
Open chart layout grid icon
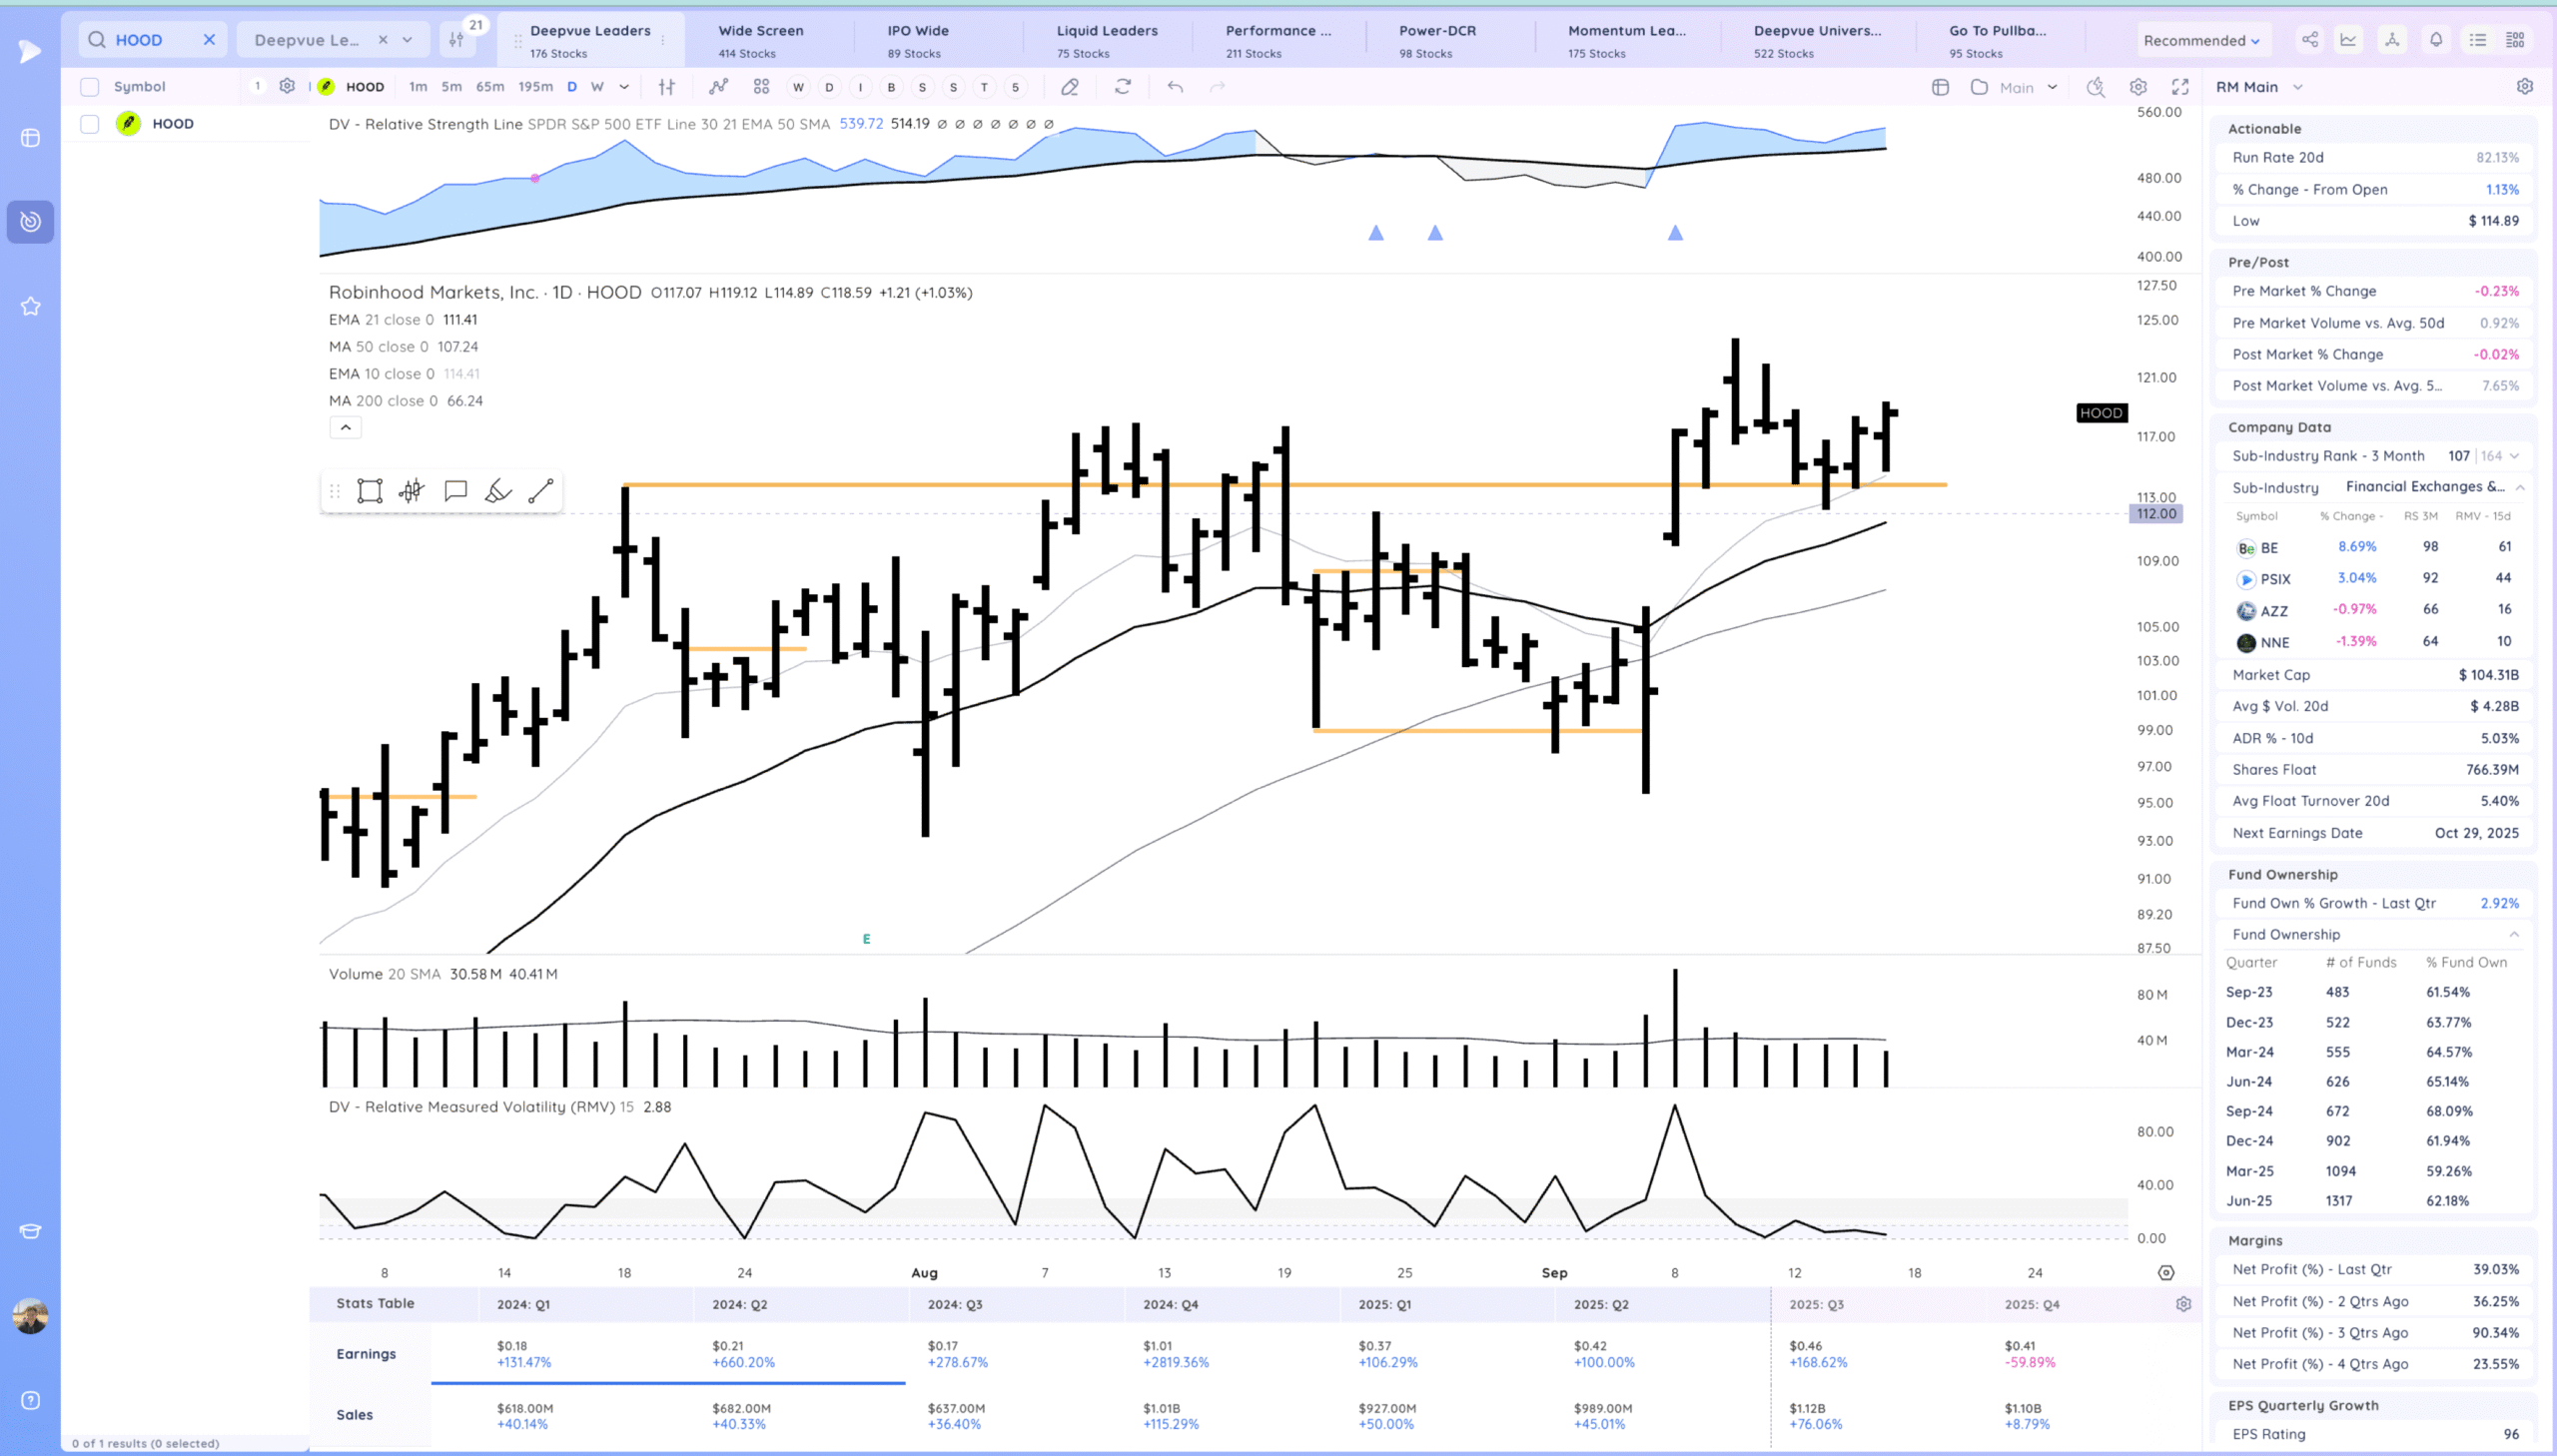(x=1940, y=87)
